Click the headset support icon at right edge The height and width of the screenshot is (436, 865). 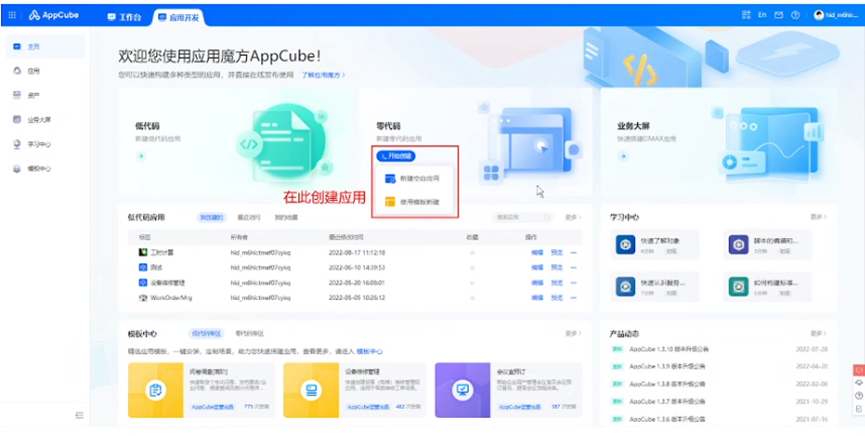pos(858,382)
